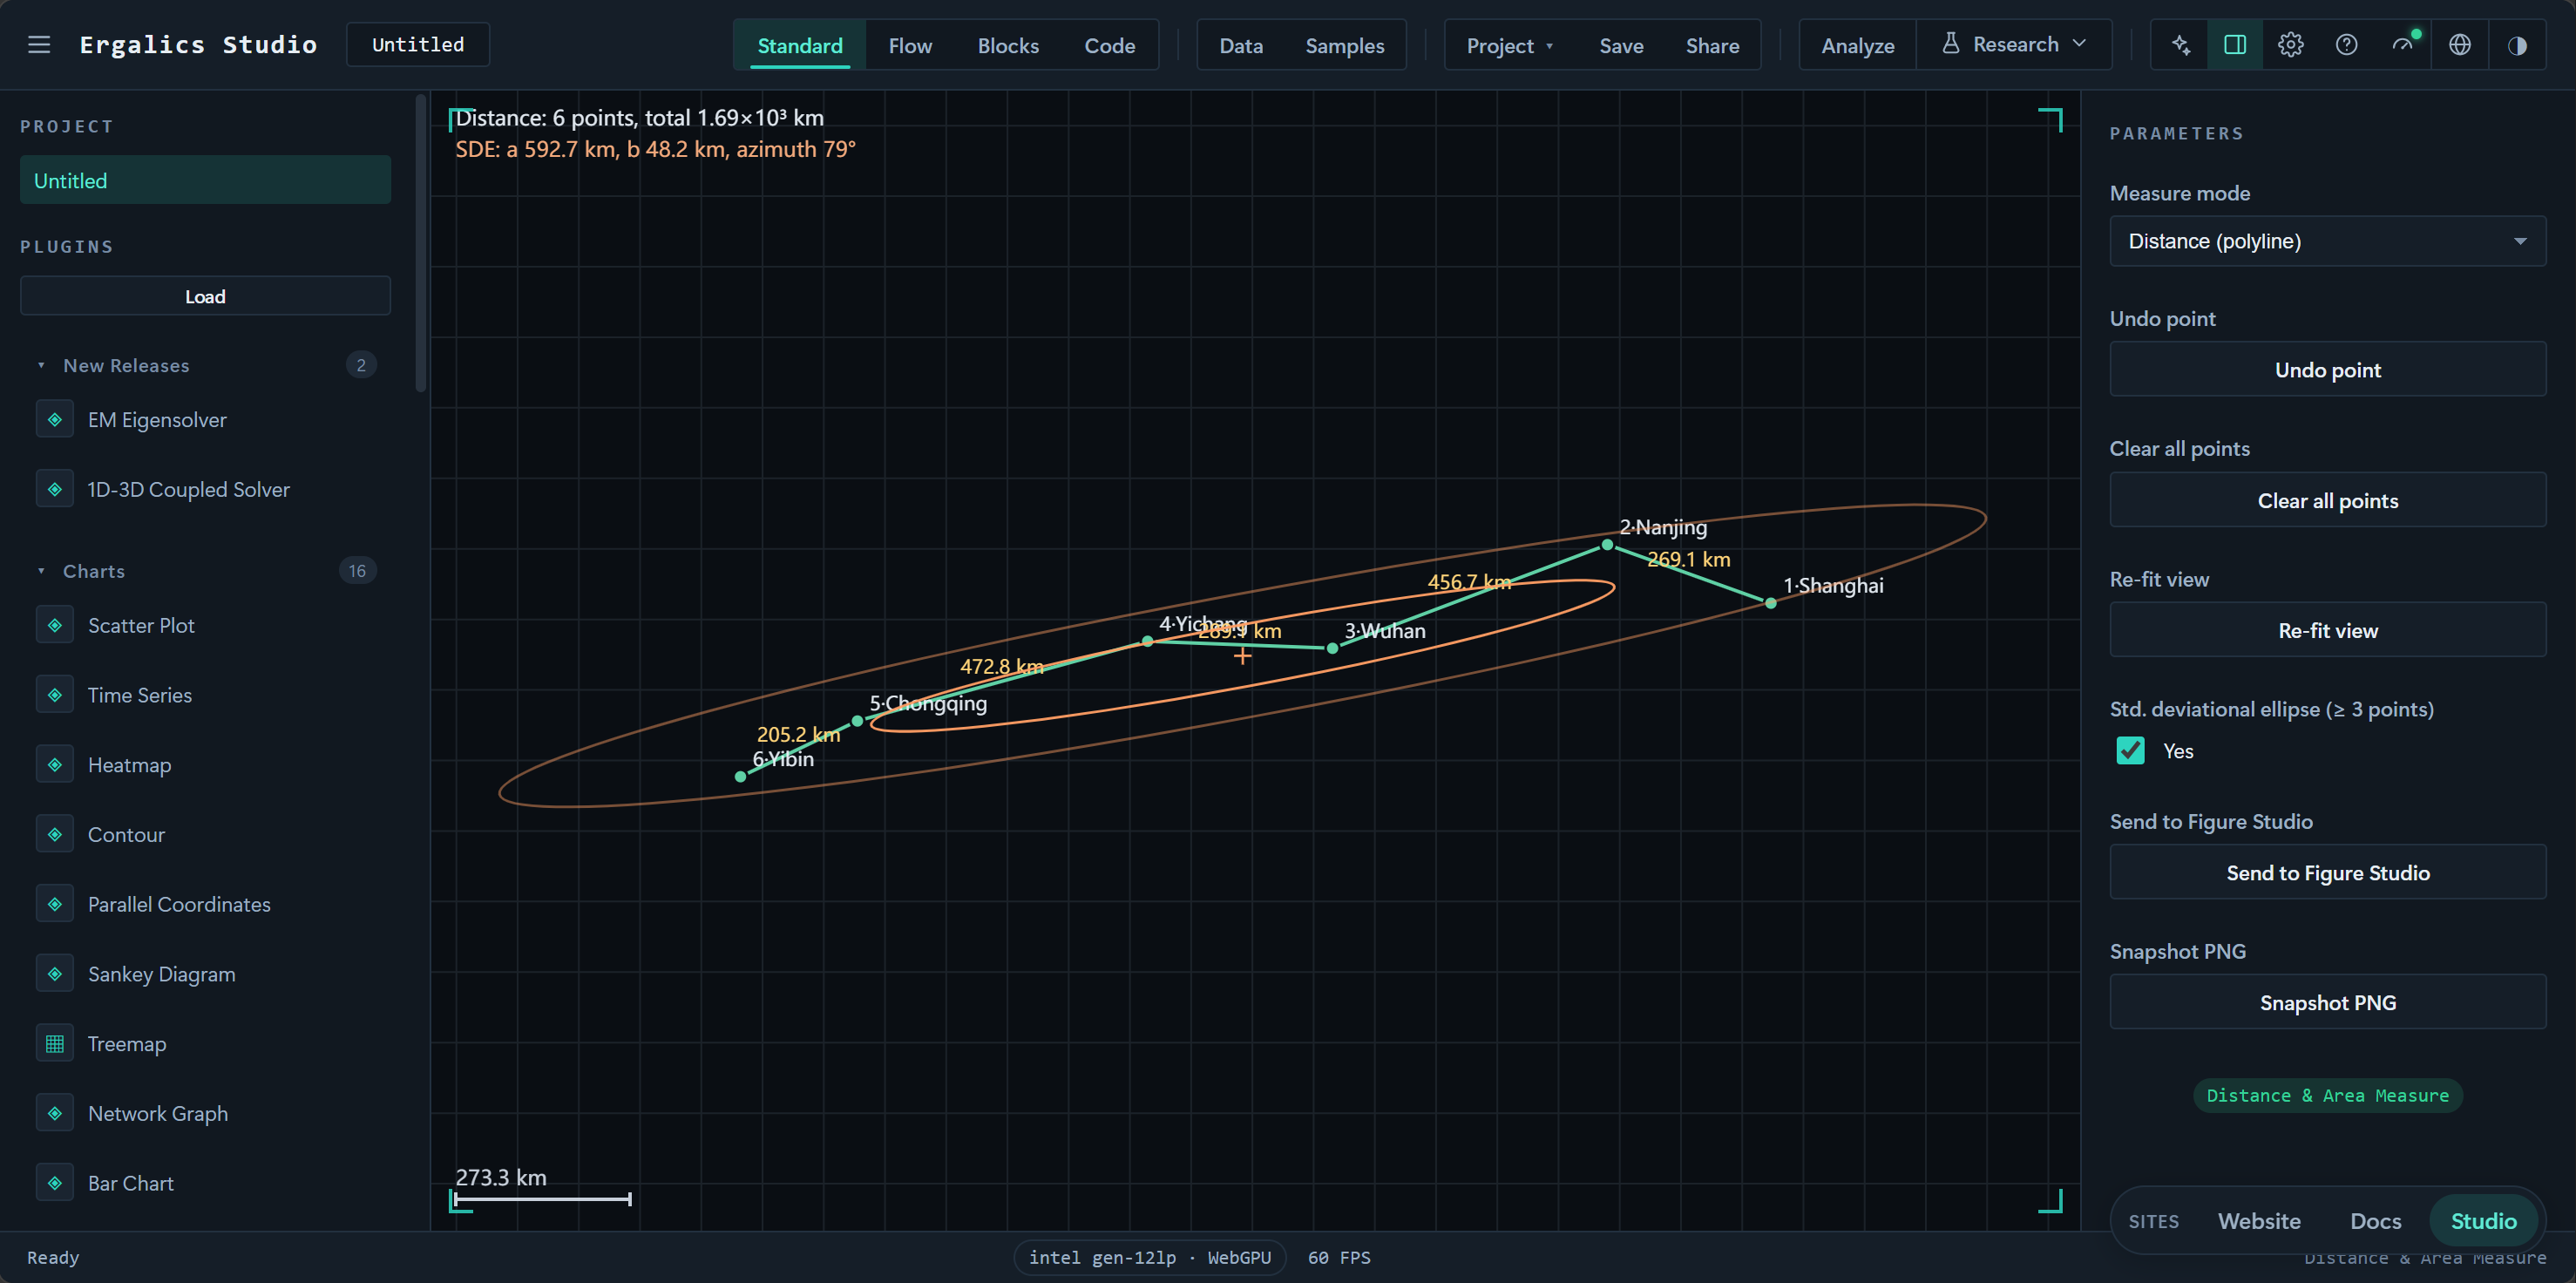The image size is (2576, 1283).
Task: Click the left panel vertical scrollbar
Action: coord(421,243)
